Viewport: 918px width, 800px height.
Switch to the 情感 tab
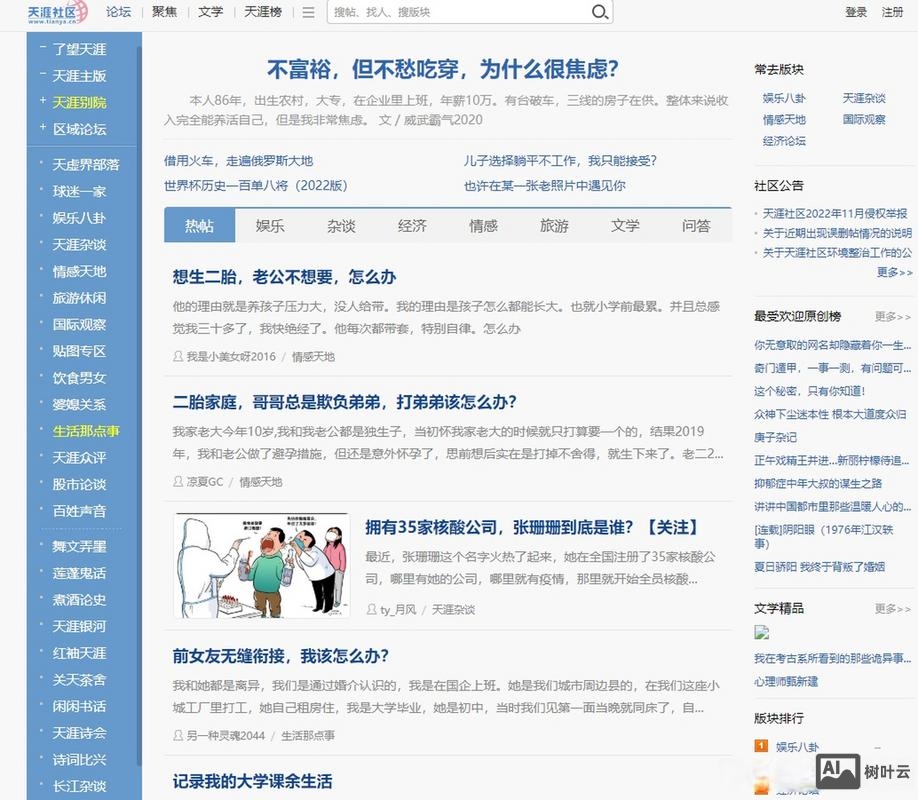483,226
